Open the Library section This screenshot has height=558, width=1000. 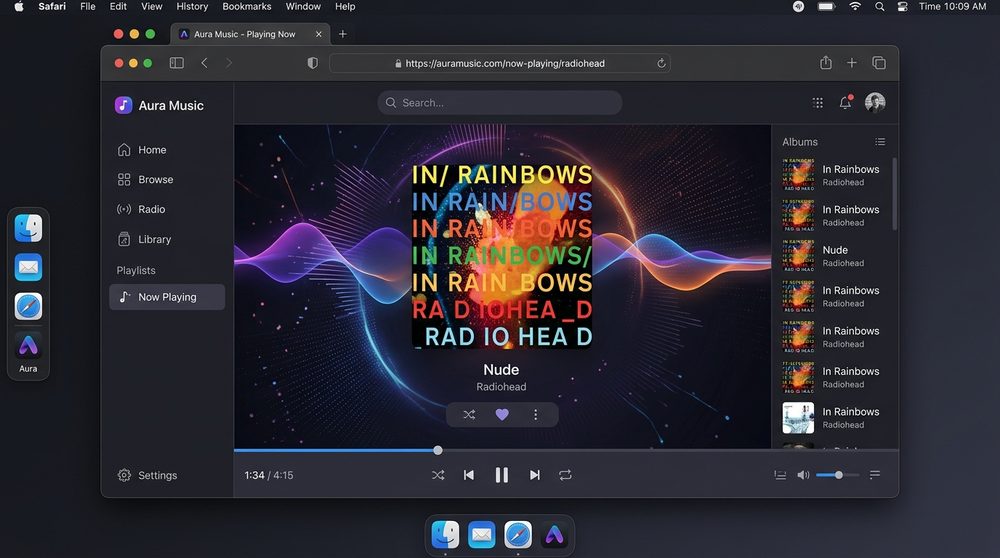(x=145, y=239)
